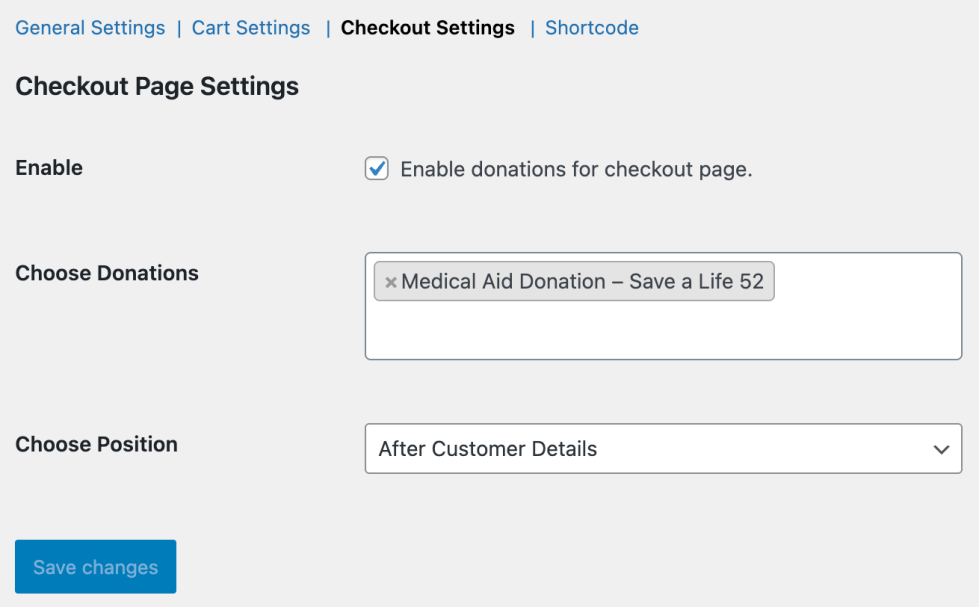This screenshot has height=607, width=979.
Task: Click inside the Choose Donations field
Action: pos(662,330)
